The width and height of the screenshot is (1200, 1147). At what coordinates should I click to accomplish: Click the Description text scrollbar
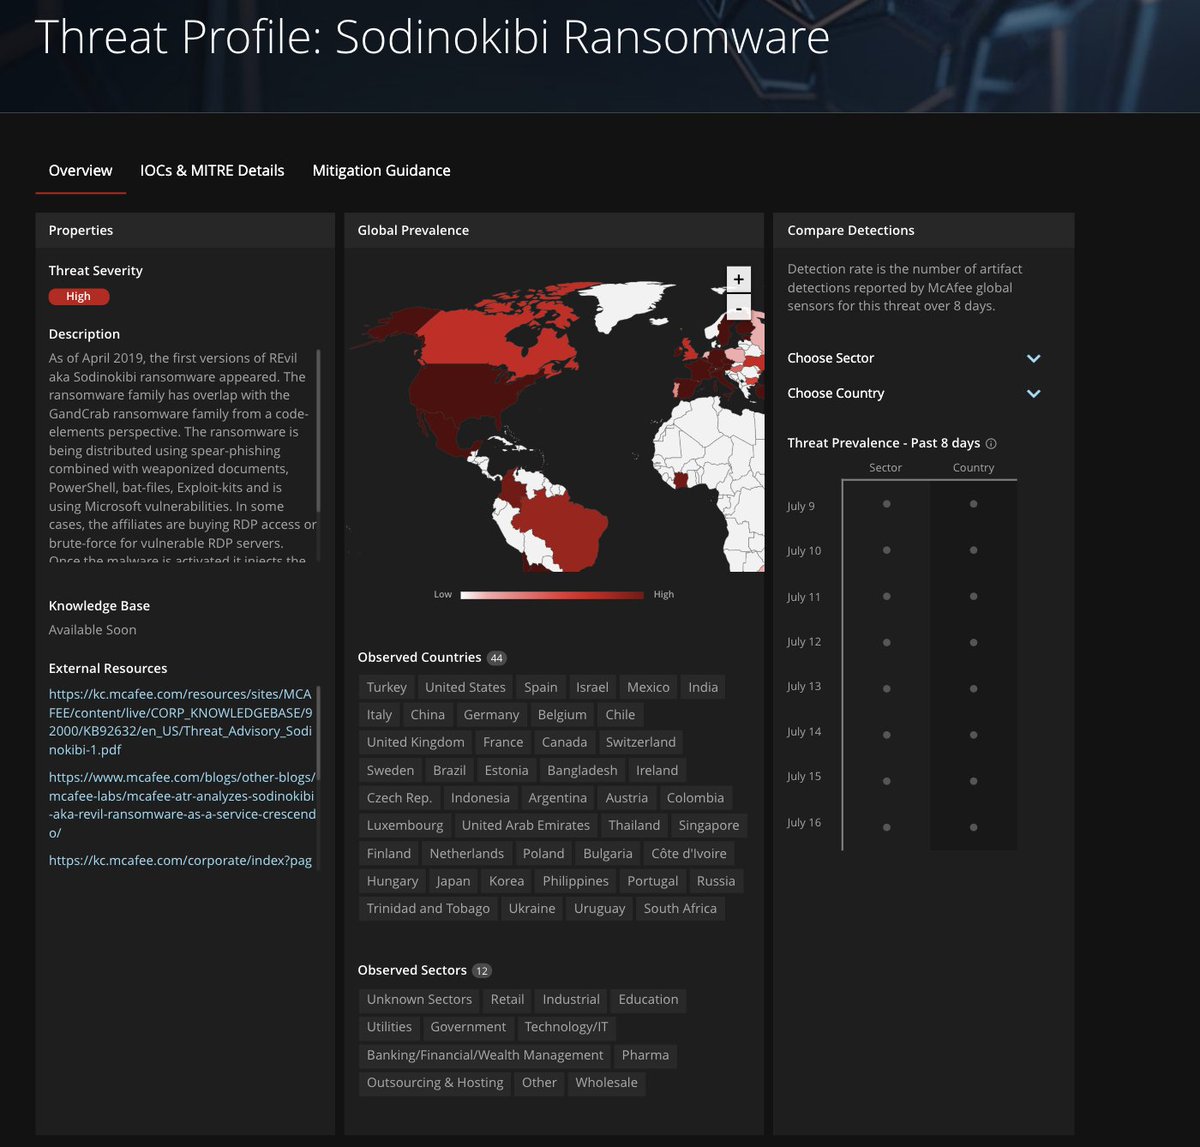319,430
